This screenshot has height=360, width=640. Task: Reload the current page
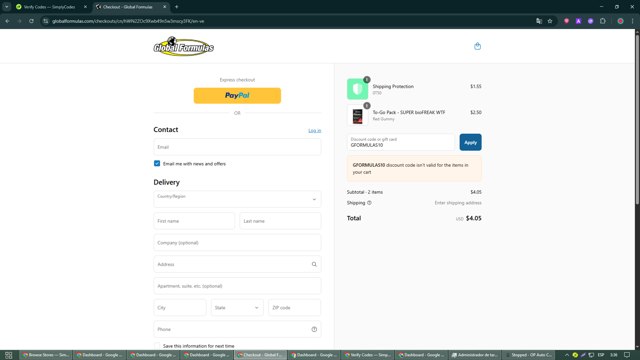point(31,21)
